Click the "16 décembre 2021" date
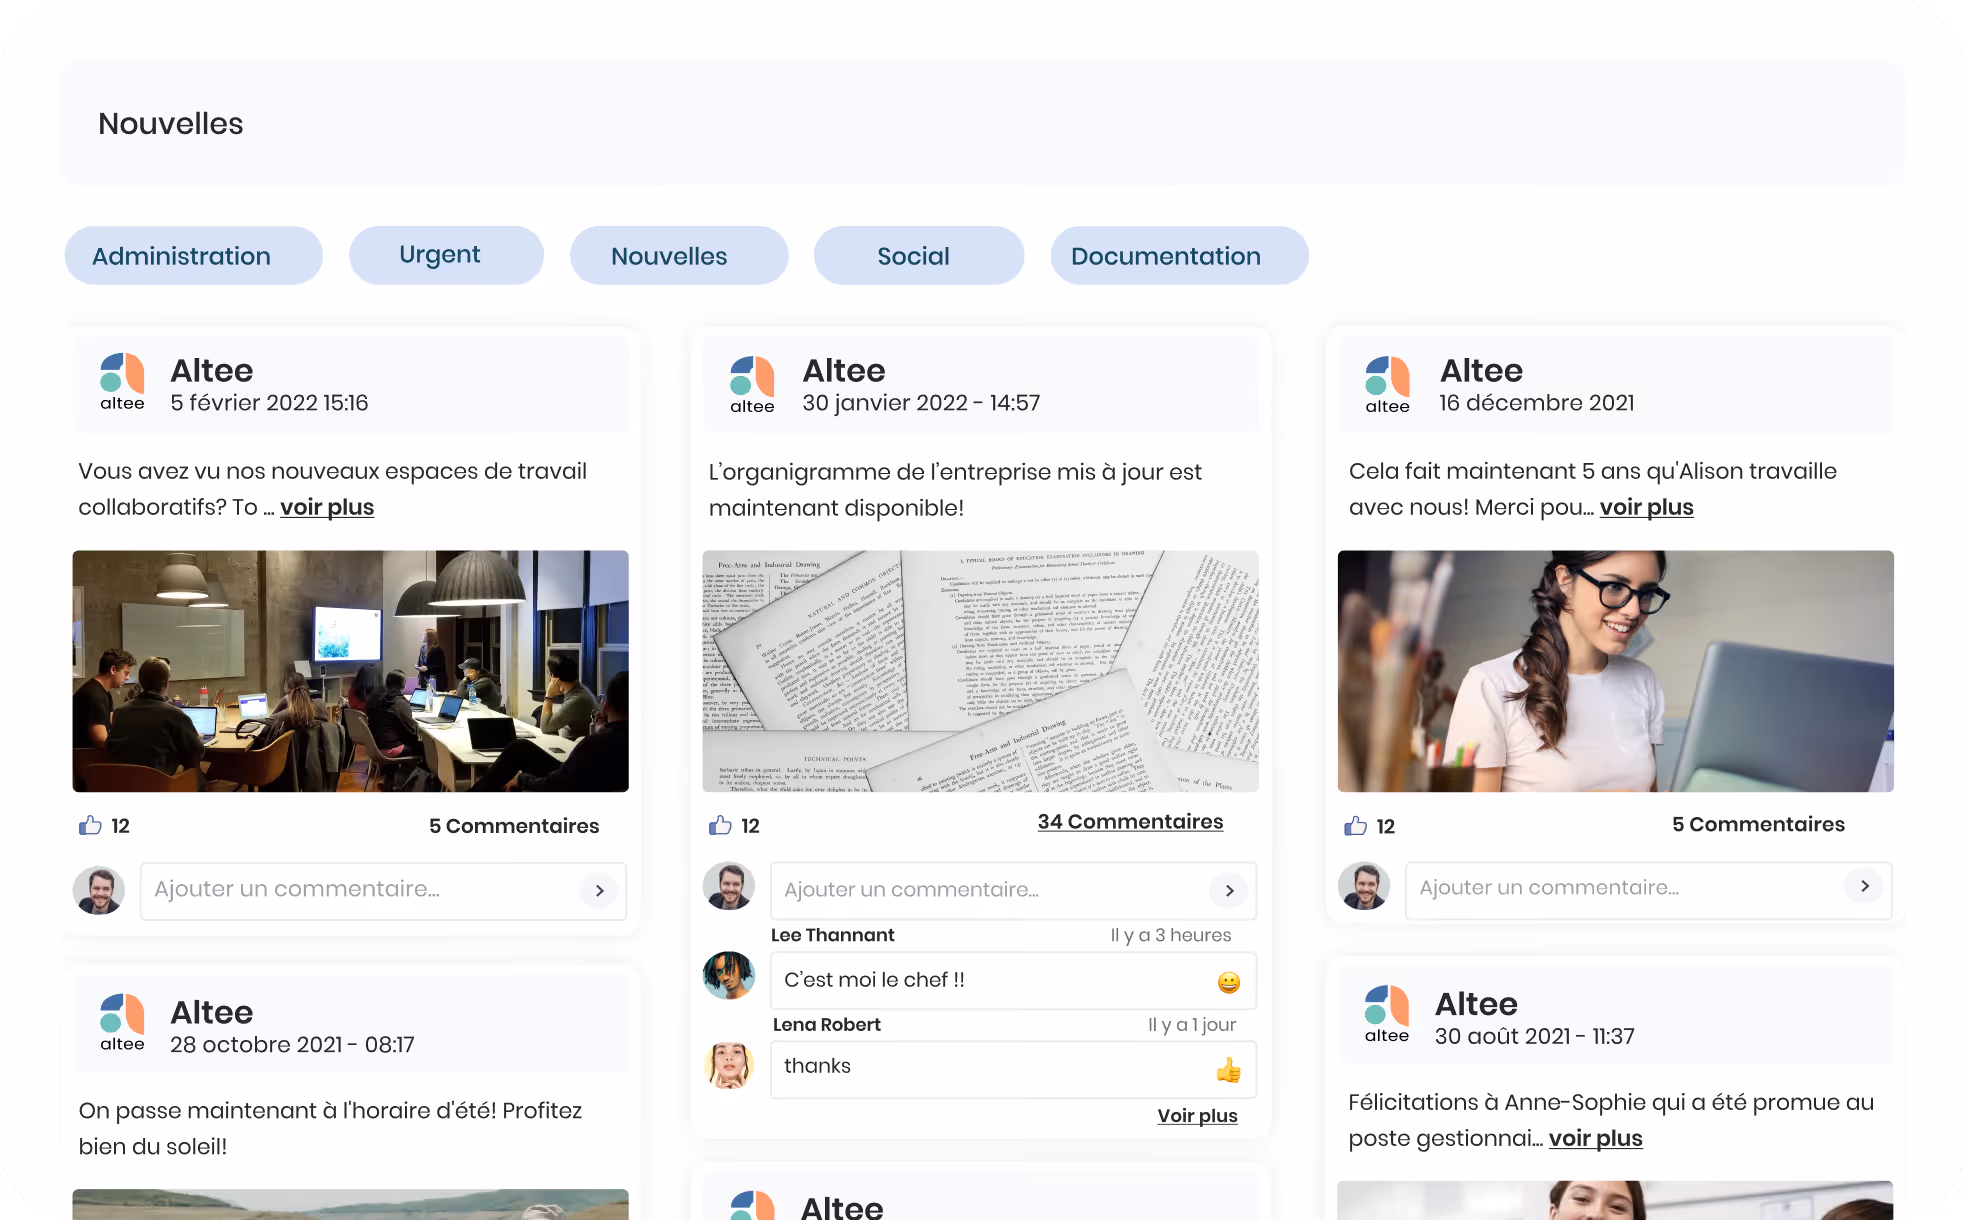Image resolution: width=1966 pixels, height=1220 pixels. (1536, 402)
